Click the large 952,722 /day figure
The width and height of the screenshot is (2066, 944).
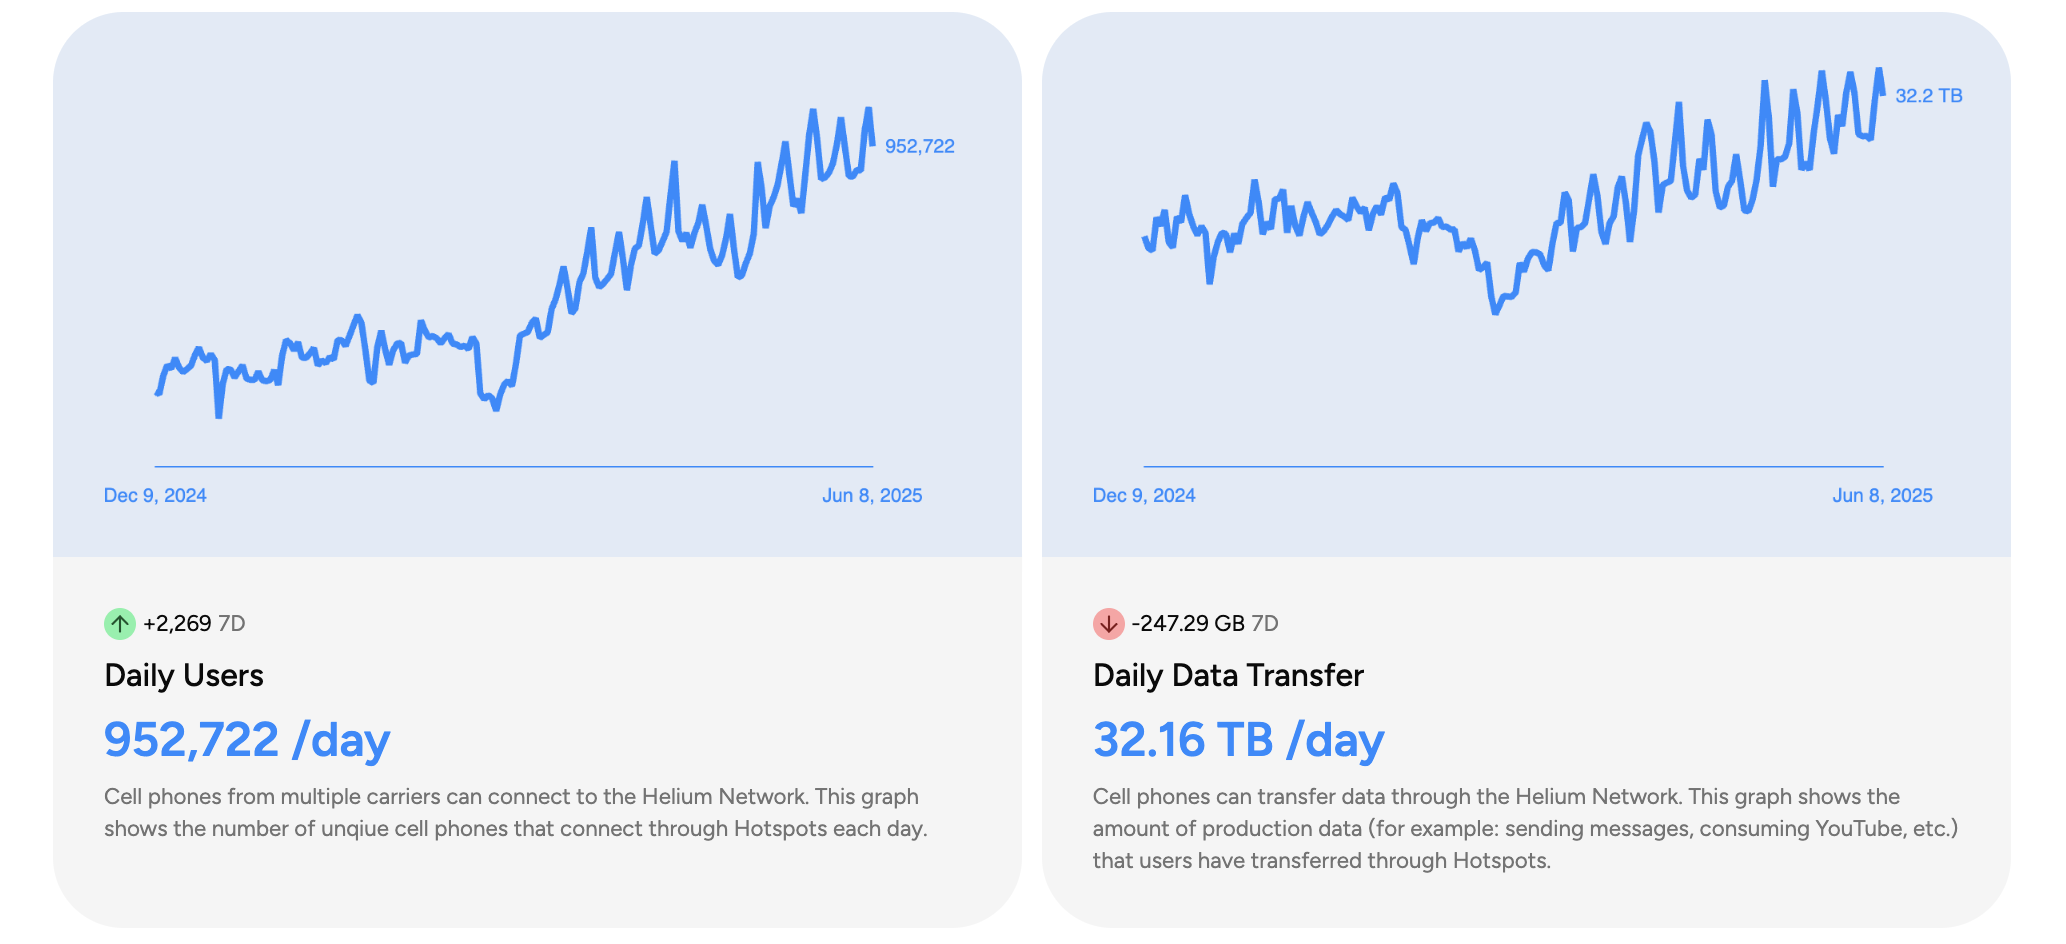click(x=247, y=741)
